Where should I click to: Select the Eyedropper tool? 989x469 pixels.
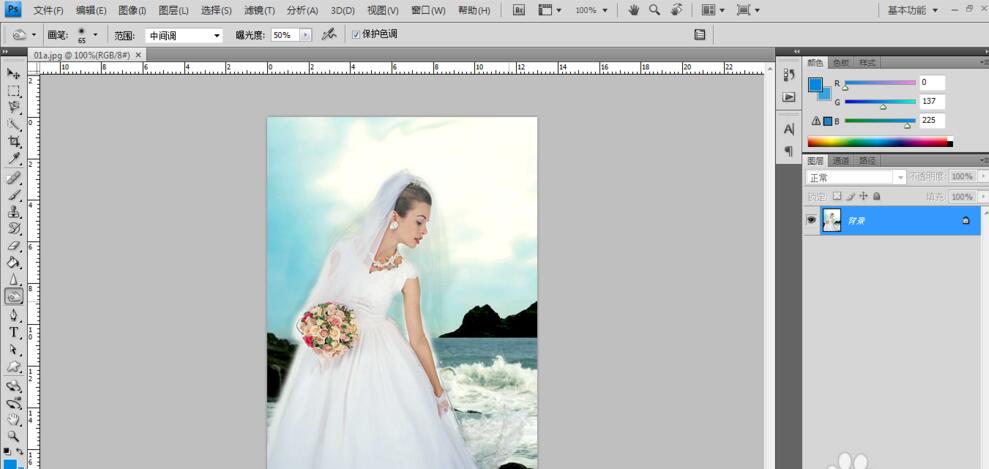(x=14, y=159)
